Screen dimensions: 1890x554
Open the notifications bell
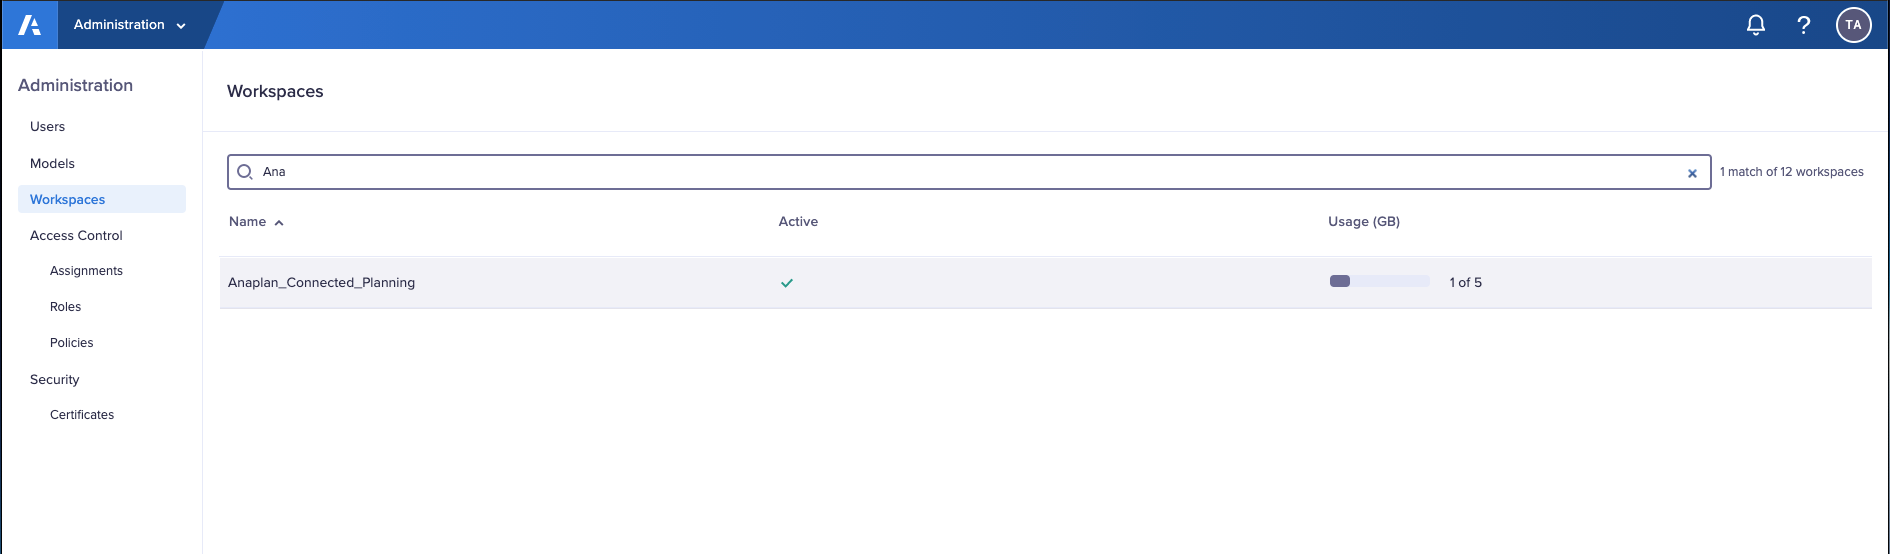point(1755,25)
